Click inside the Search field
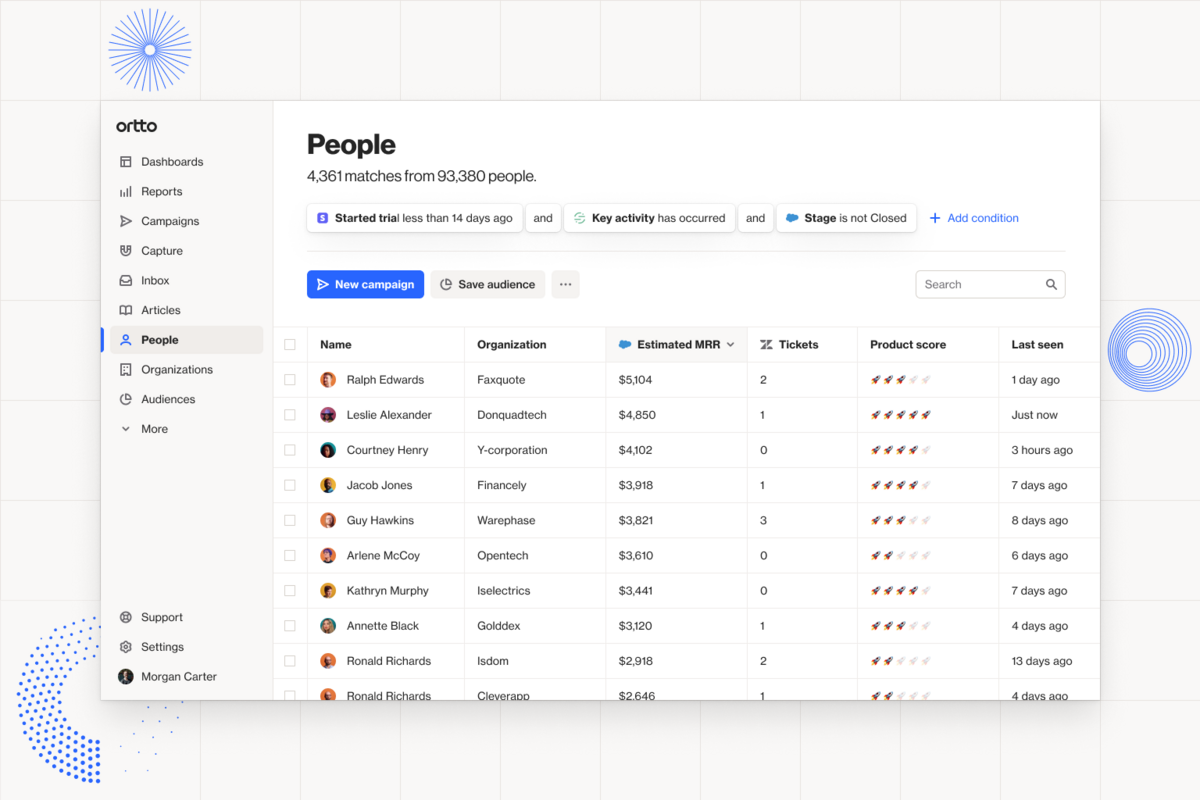Screen dimensions: 1200x800 pos(975,284)
